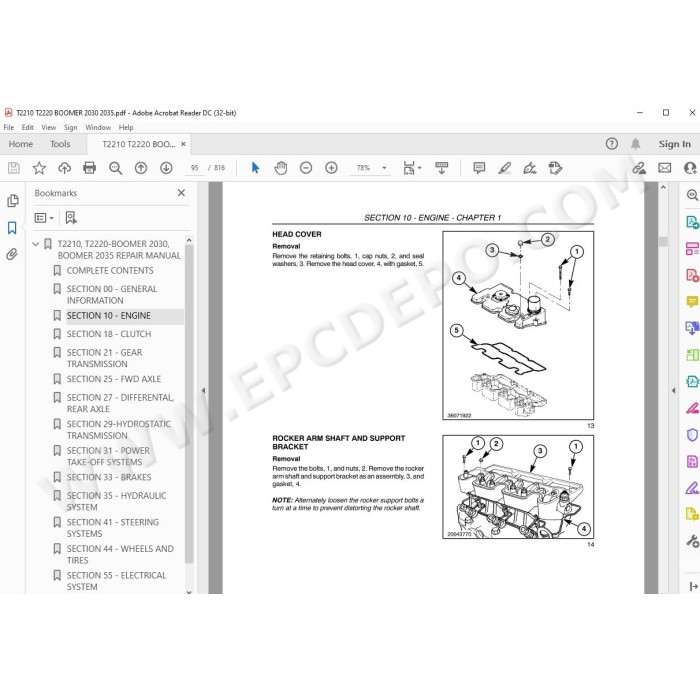Image resolution: width=700 pixels, height=700 pixels.
Task: Select SECTION 55 - ELECTRICAL SYSTEM bookmark
Action: pos(116,581)
